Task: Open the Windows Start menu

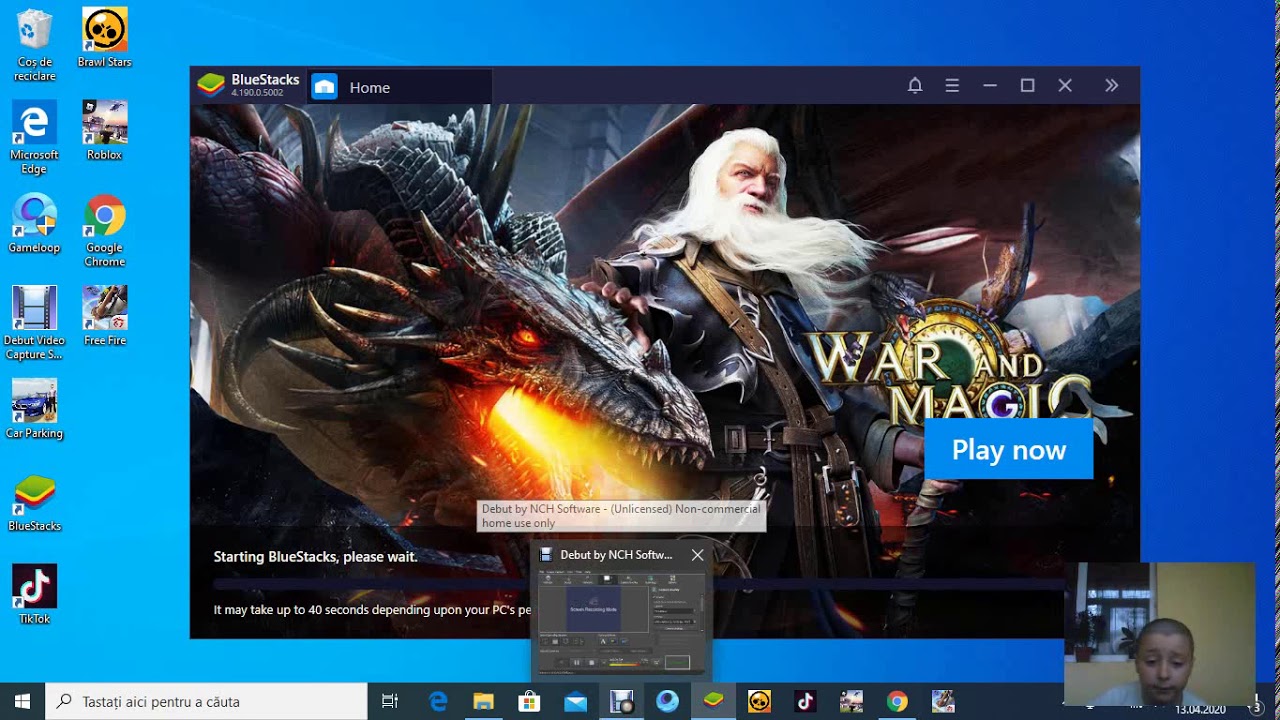Action: pyautogui.click(x=23, y=701)
